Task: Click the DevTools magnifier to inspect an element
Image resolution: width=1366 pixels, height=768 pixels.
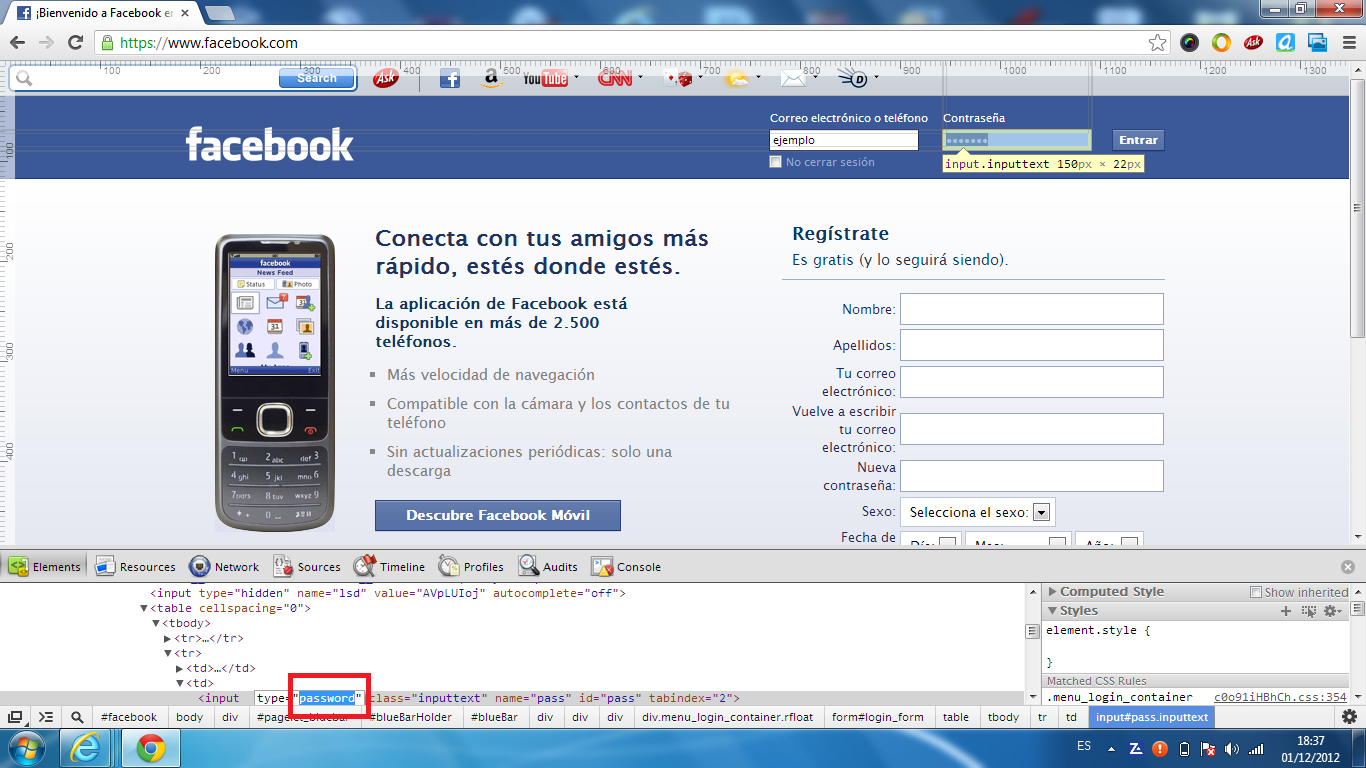Action: 77,717
